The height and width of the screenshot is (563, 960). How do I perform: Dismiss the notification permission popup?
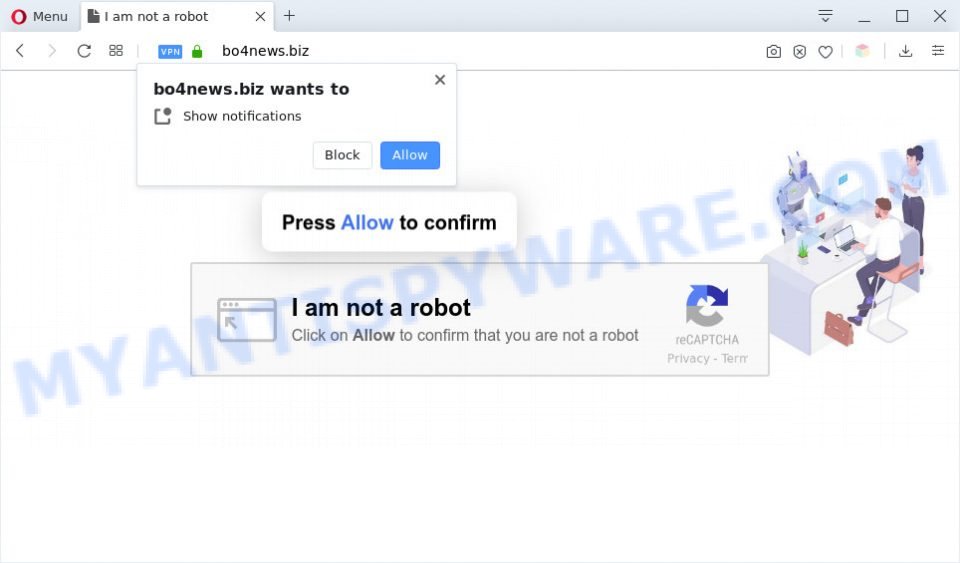[x=440, y=80]
